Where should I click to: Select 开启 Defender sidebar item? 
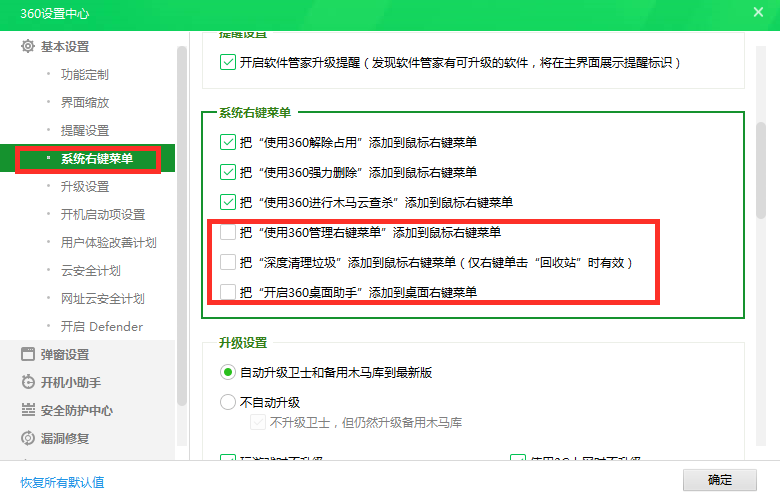(101, 326)
